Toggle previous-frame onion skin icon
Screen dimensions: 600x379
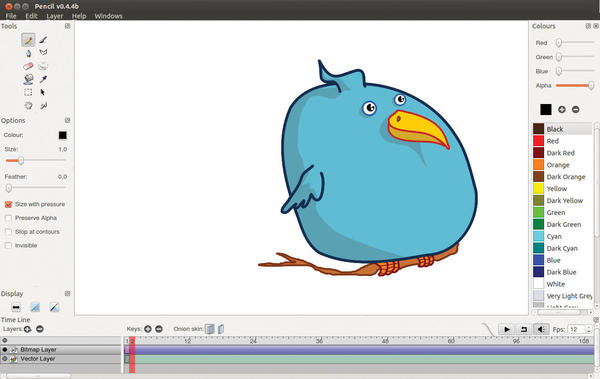[x=210, y=329]
